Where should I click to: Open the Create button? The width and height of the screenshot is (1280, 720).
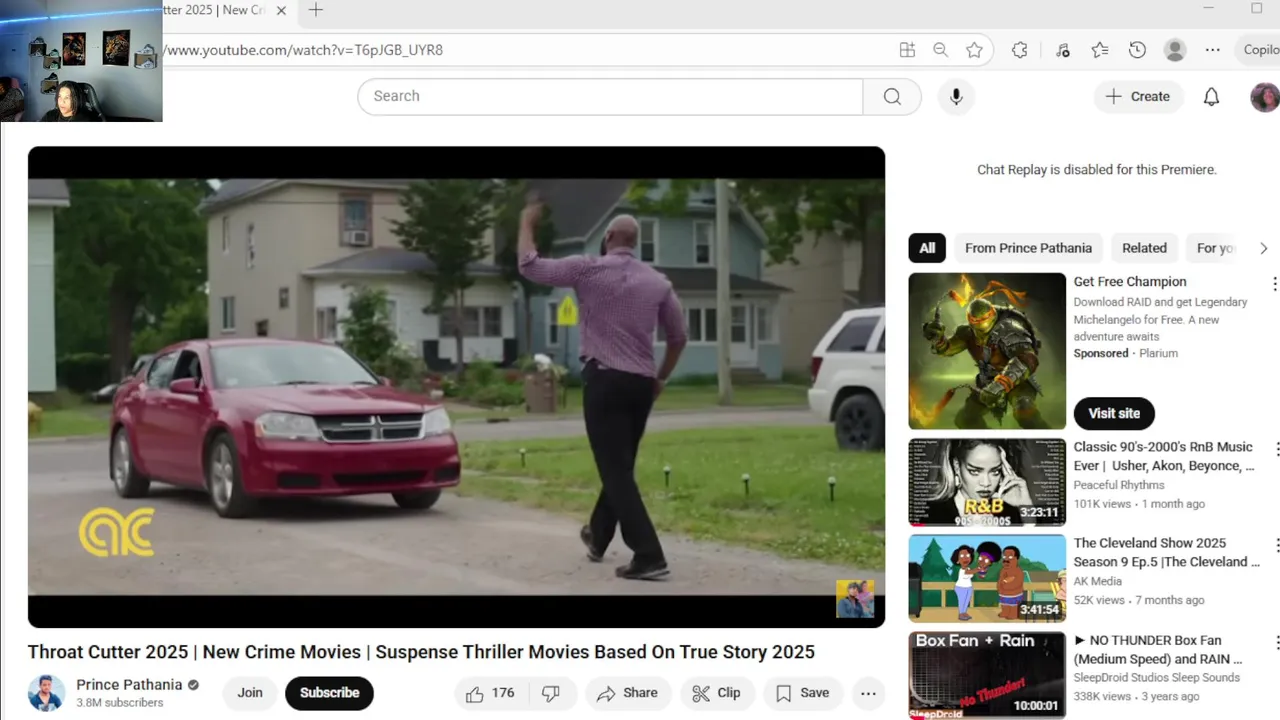tap(1138, 96)
